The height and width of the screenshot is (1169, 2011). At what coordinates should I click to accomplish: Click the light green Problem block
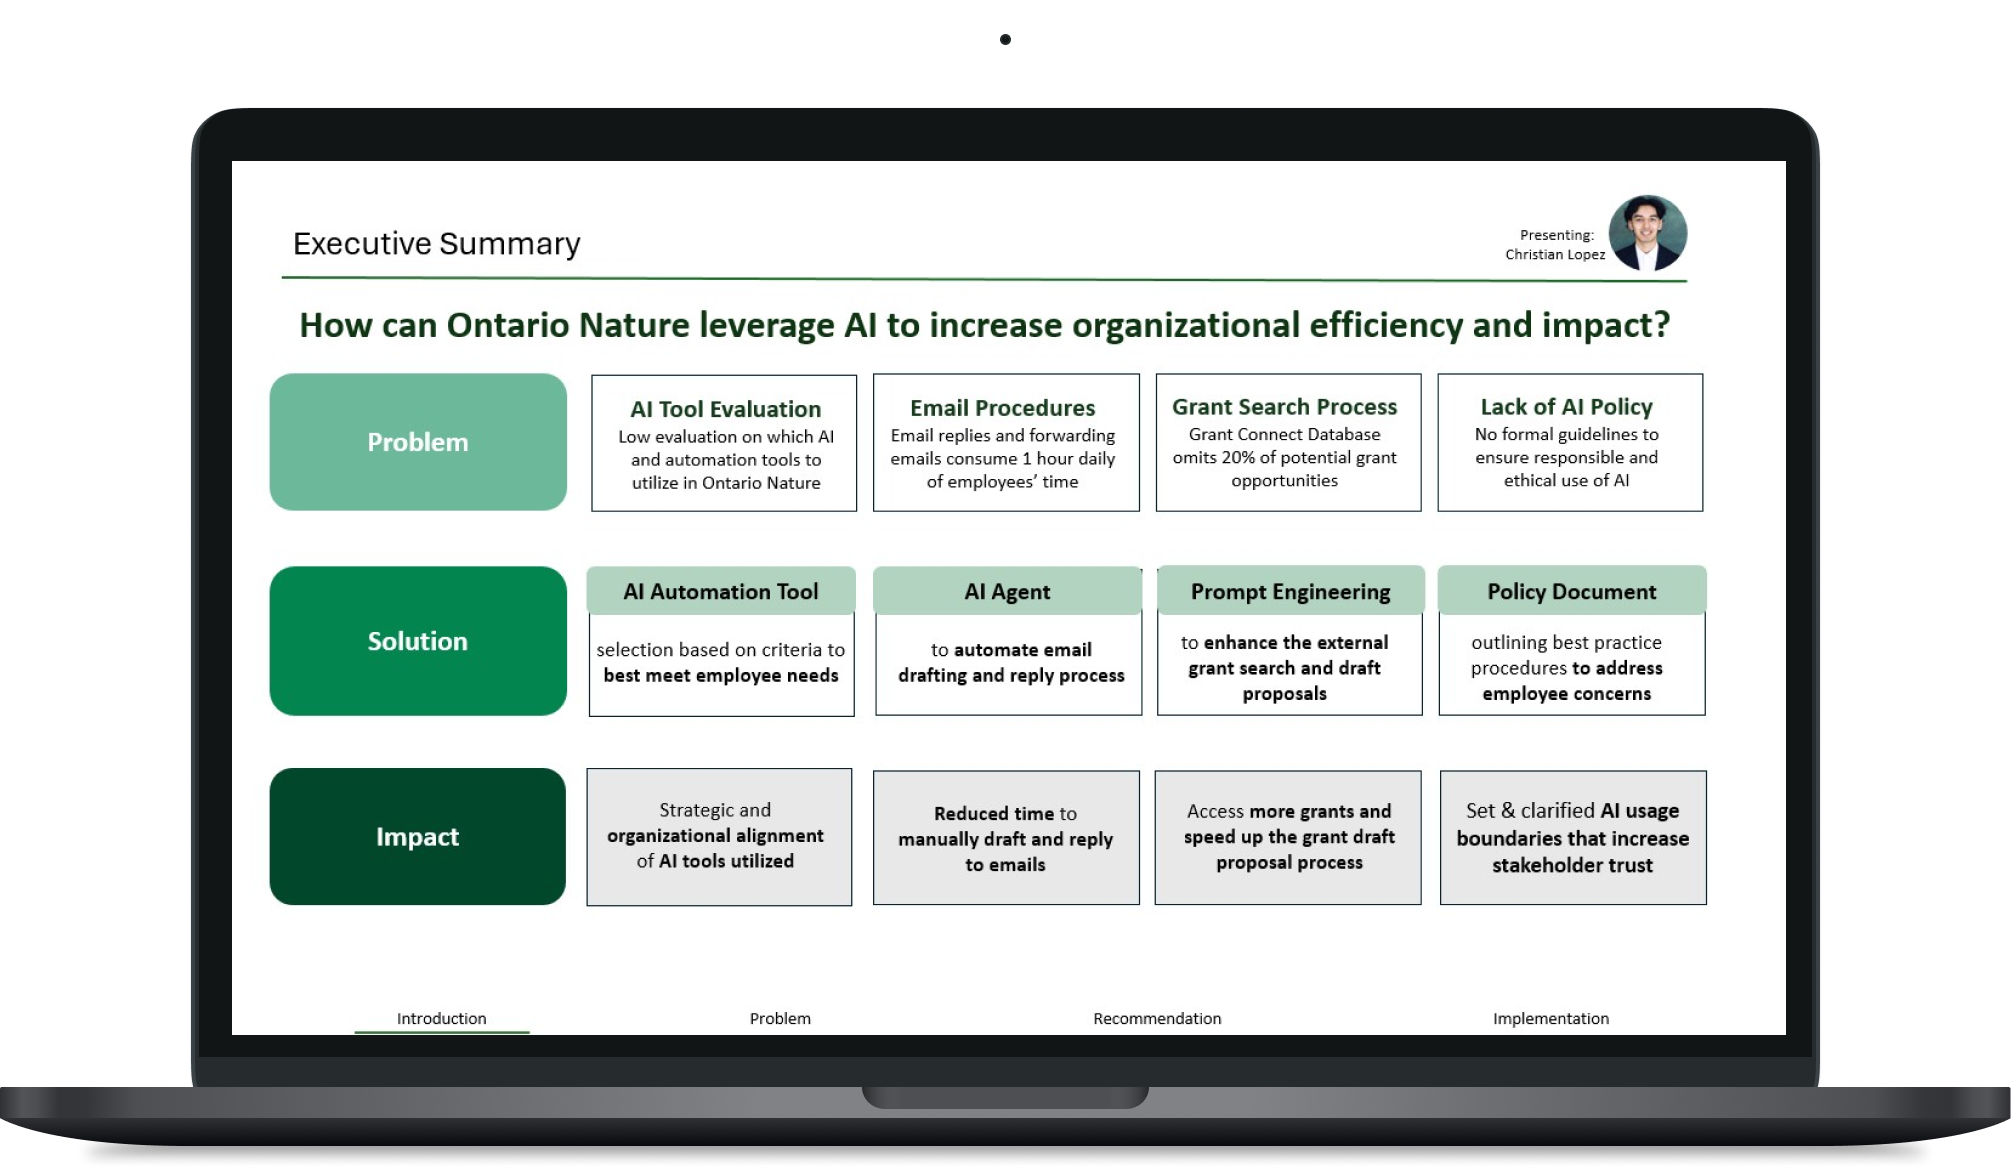pyautogui.click(x=418, y=442)
